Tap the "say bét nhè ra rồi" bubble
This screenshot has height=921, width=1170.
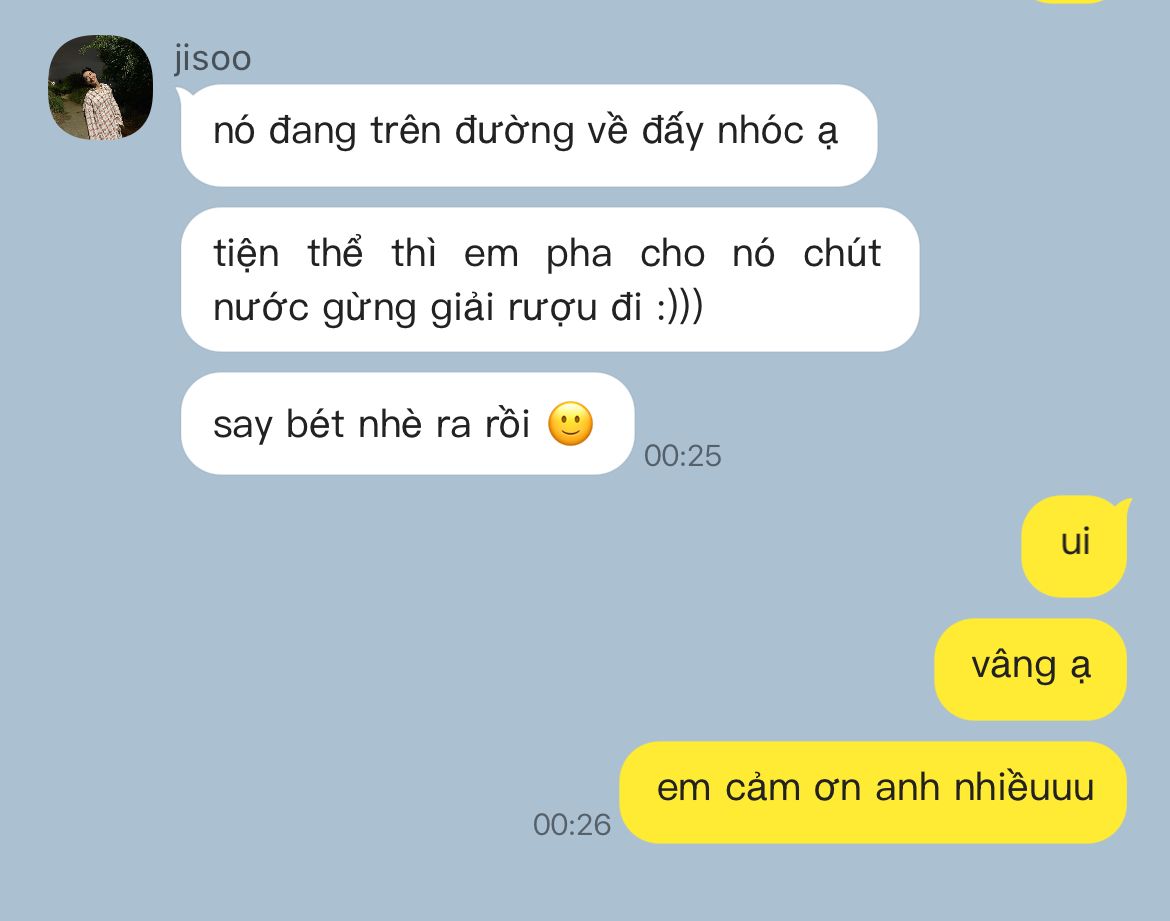point(407,423)
